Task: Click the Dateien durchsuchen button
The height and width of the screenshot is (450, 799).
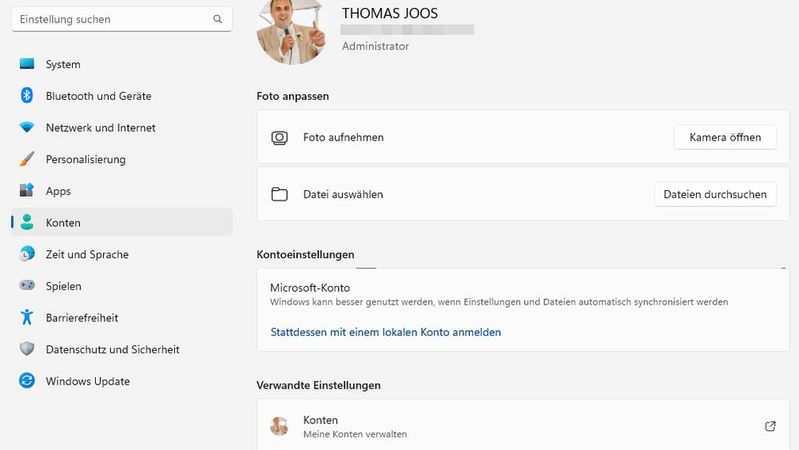Action: pyautogui.click(x=715, y=194)
